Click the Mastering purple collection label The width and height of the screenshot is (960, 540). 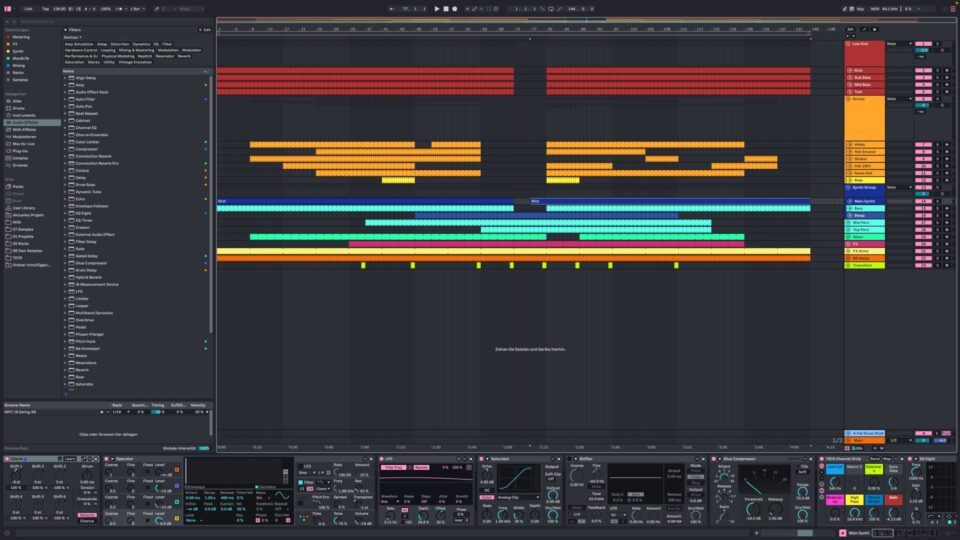[21, 36]
